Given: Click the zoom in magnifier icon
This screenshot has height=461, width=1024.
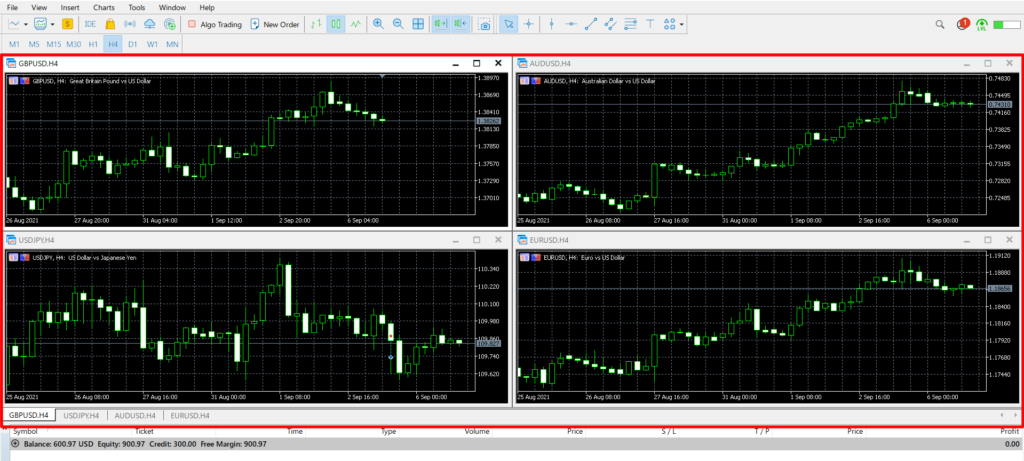Looking at the screenshot, I should point(378,24).
